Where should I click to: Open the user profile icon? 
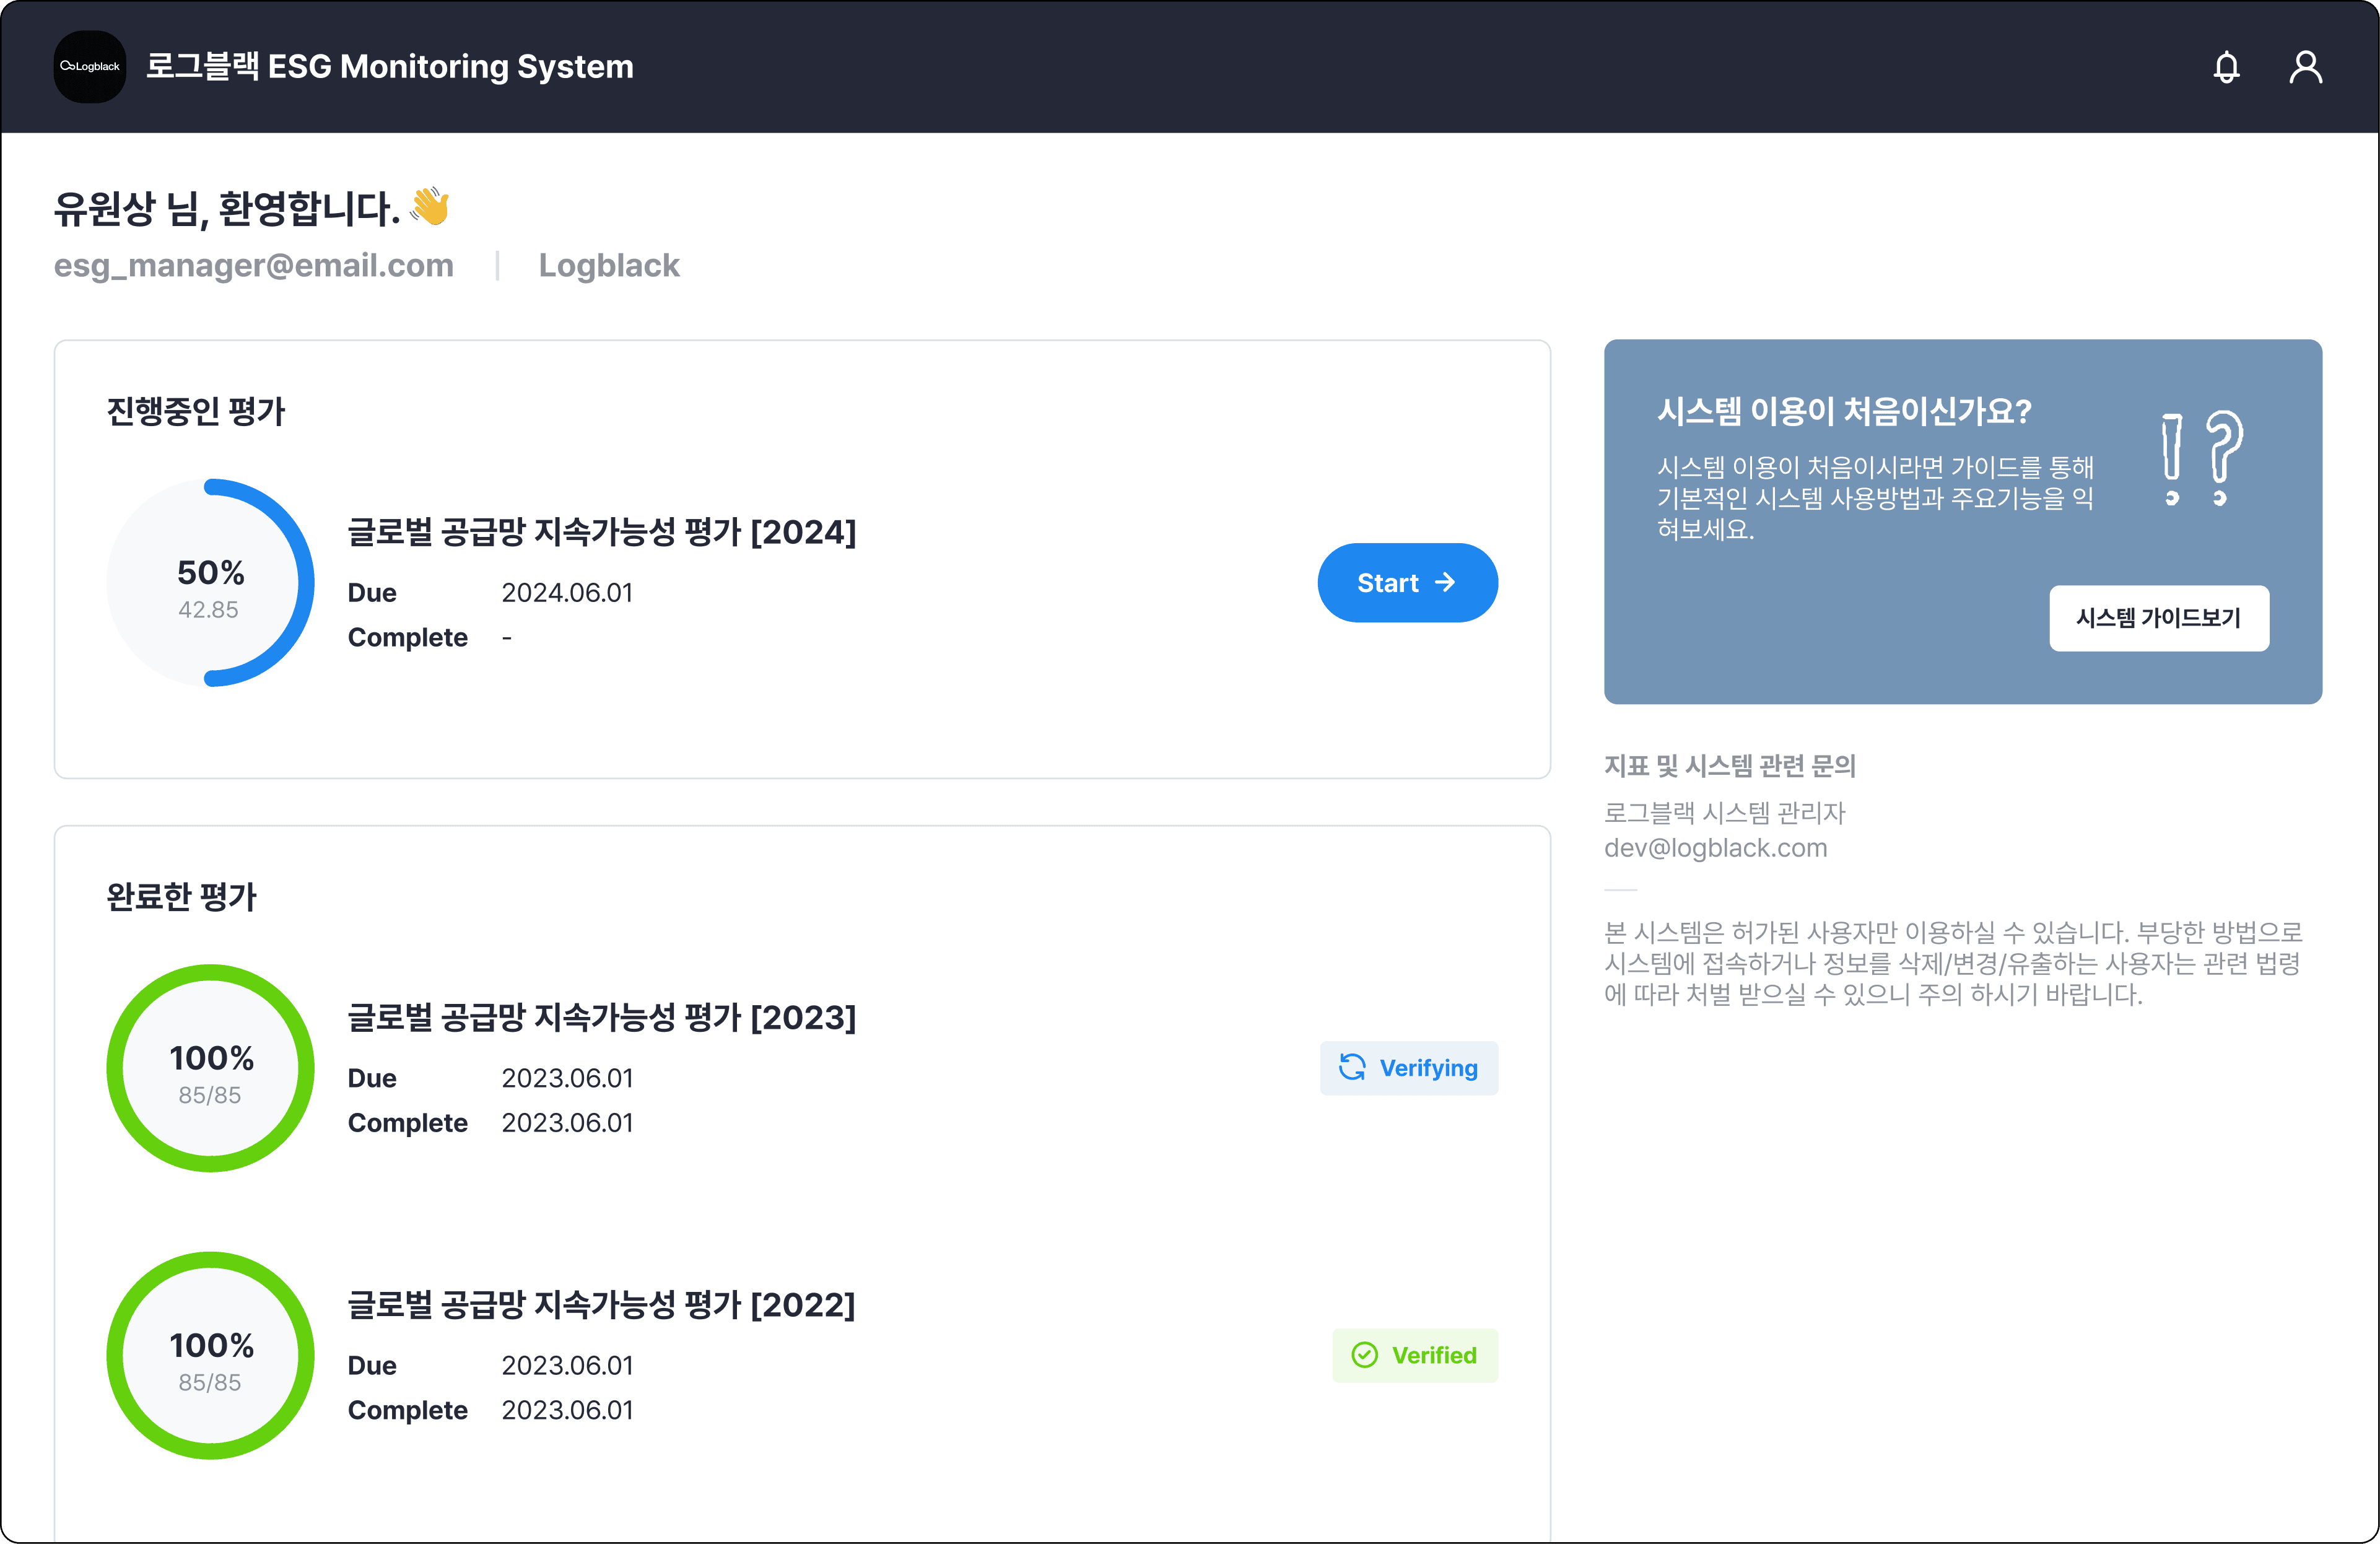pos(2305,67)
